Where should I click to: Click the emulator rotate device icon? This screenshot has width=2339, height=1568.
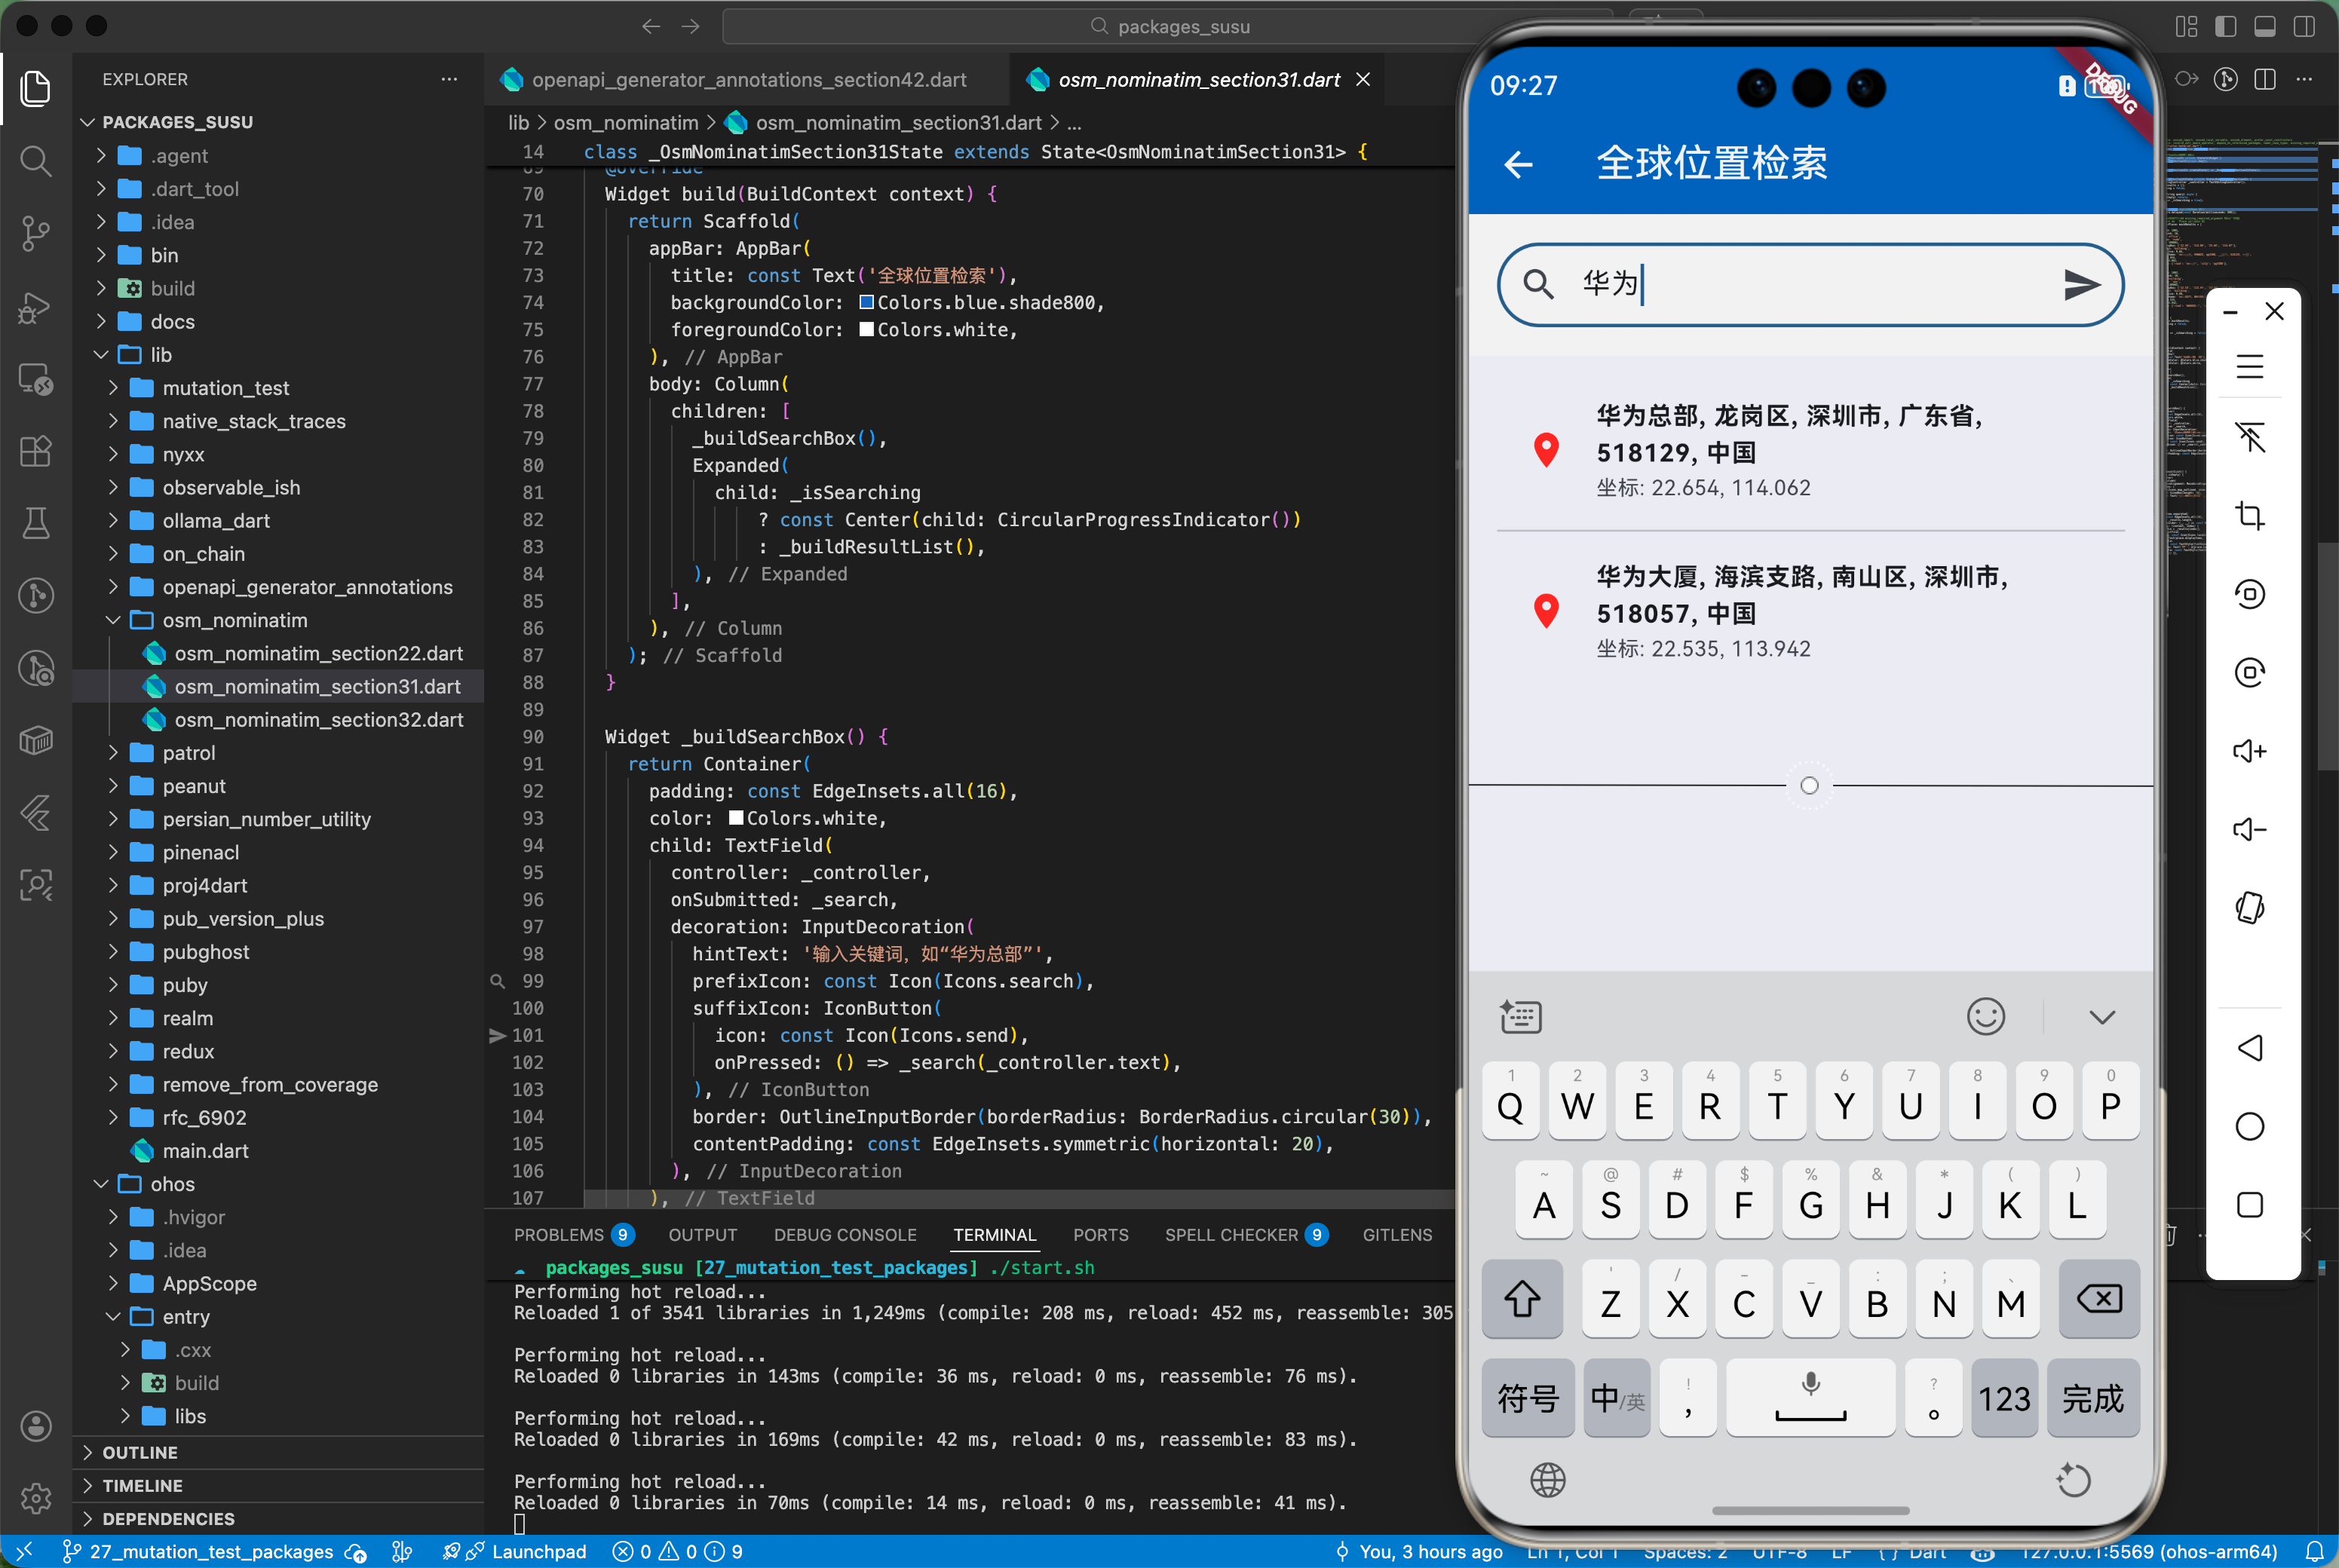[x=2249, y=908]
